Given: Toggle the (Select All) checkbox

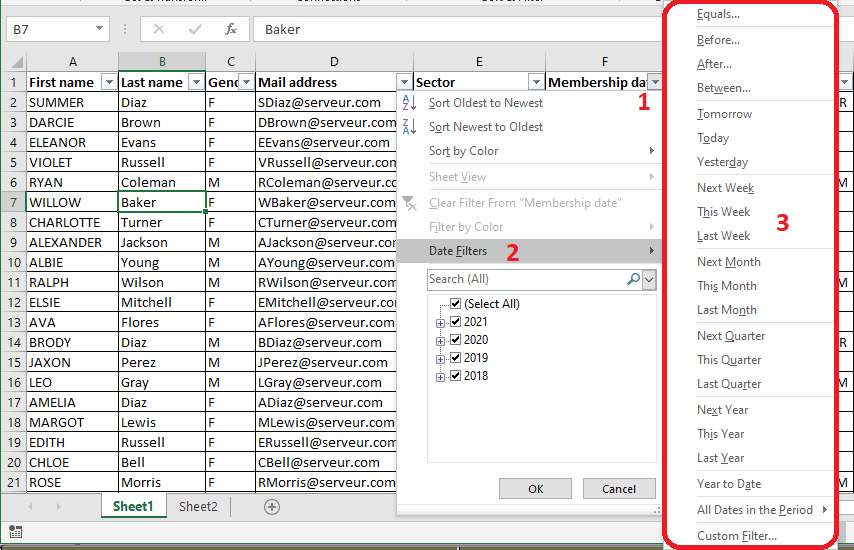Looking at the screenshot, I should (x=456, y=304).
